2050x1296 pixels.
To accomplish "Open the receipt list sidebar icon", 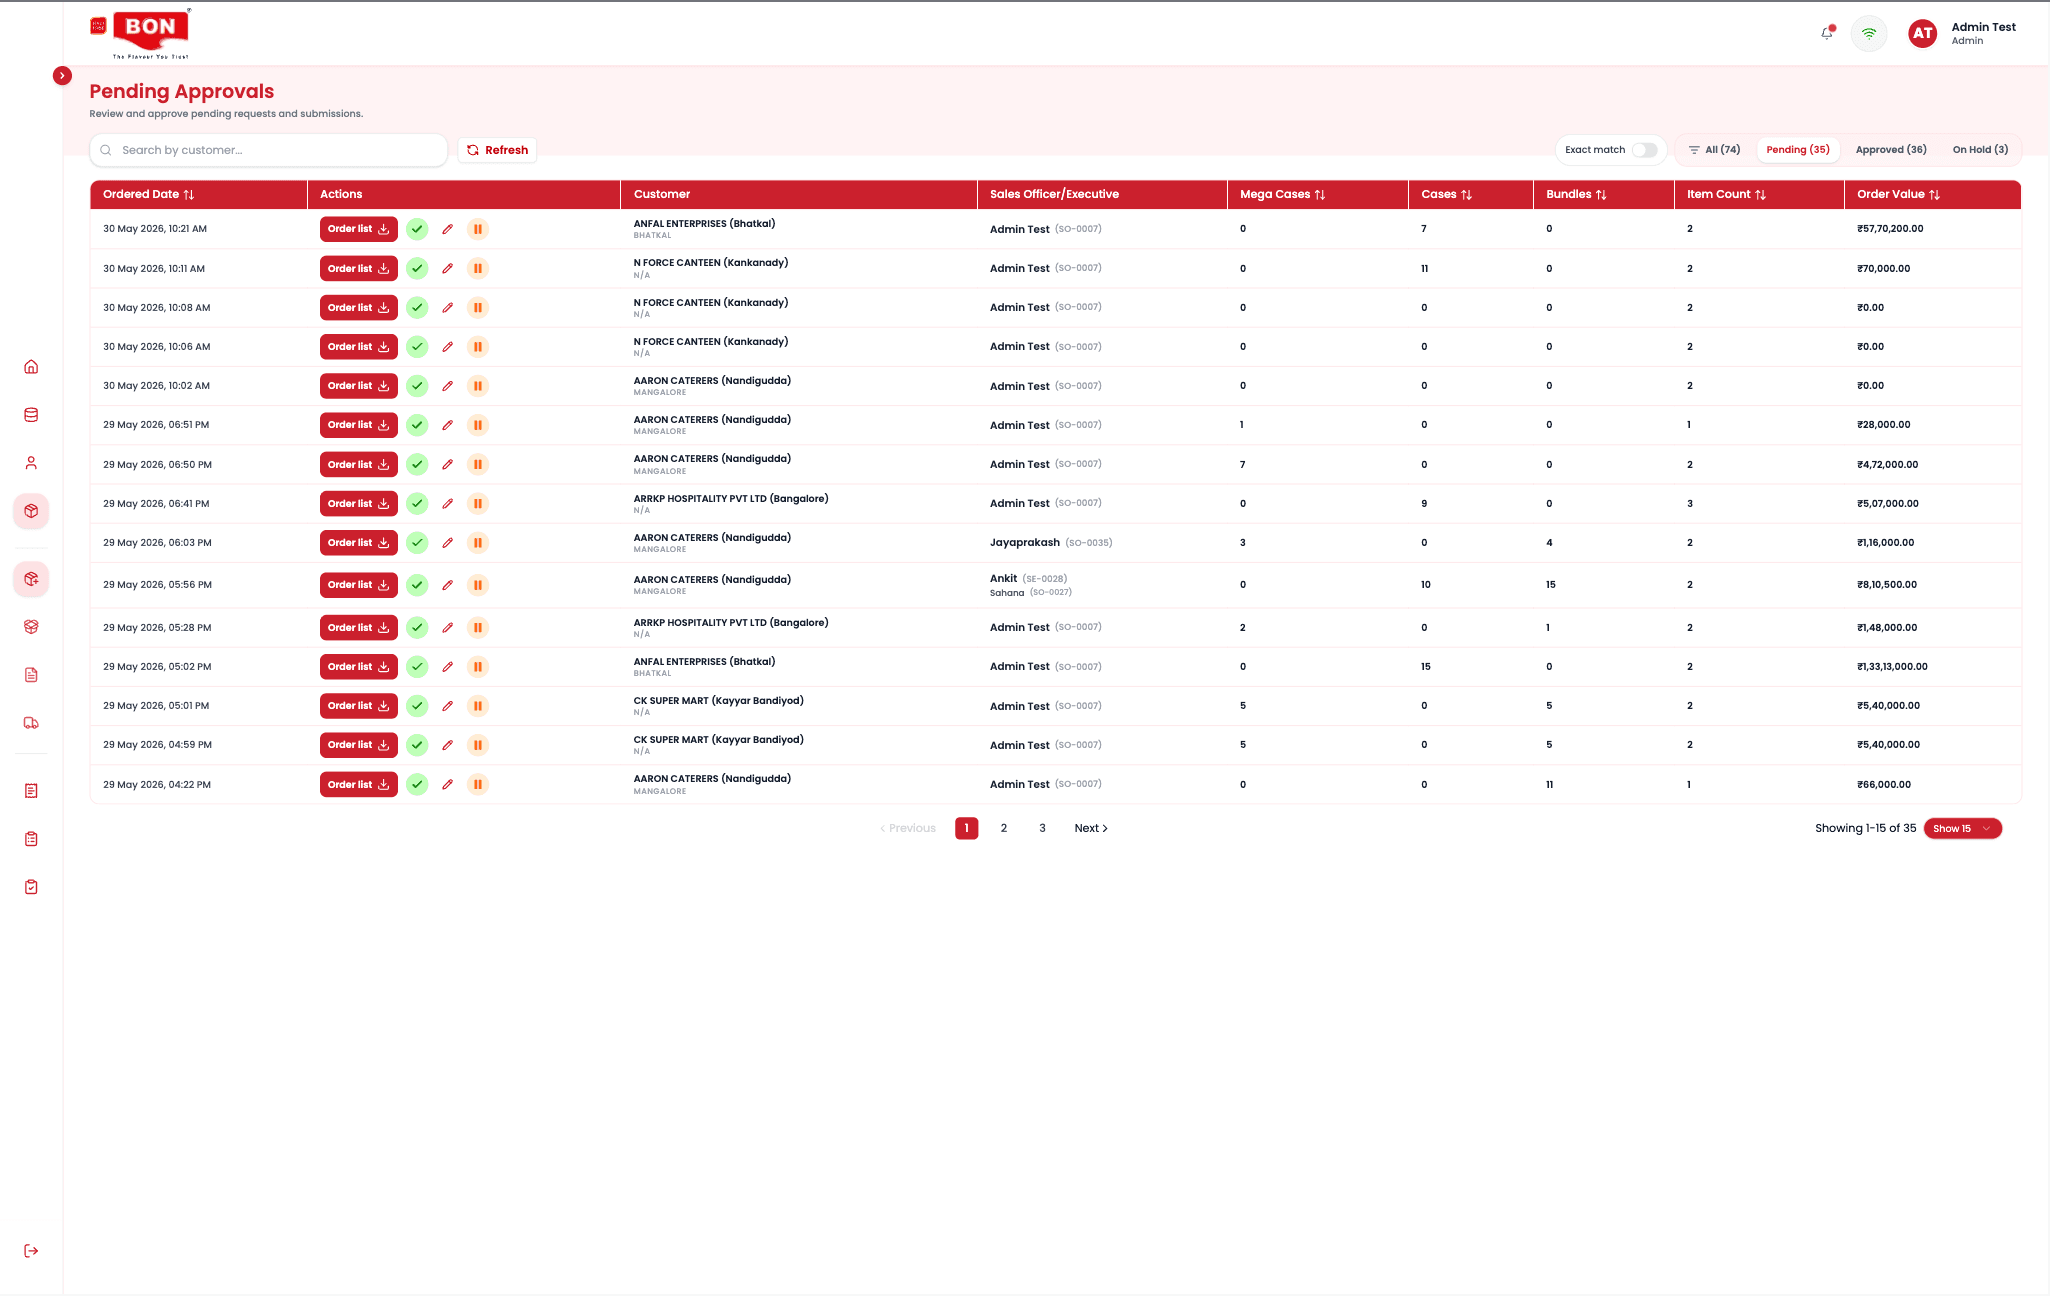I will click(x=31, y=791).
